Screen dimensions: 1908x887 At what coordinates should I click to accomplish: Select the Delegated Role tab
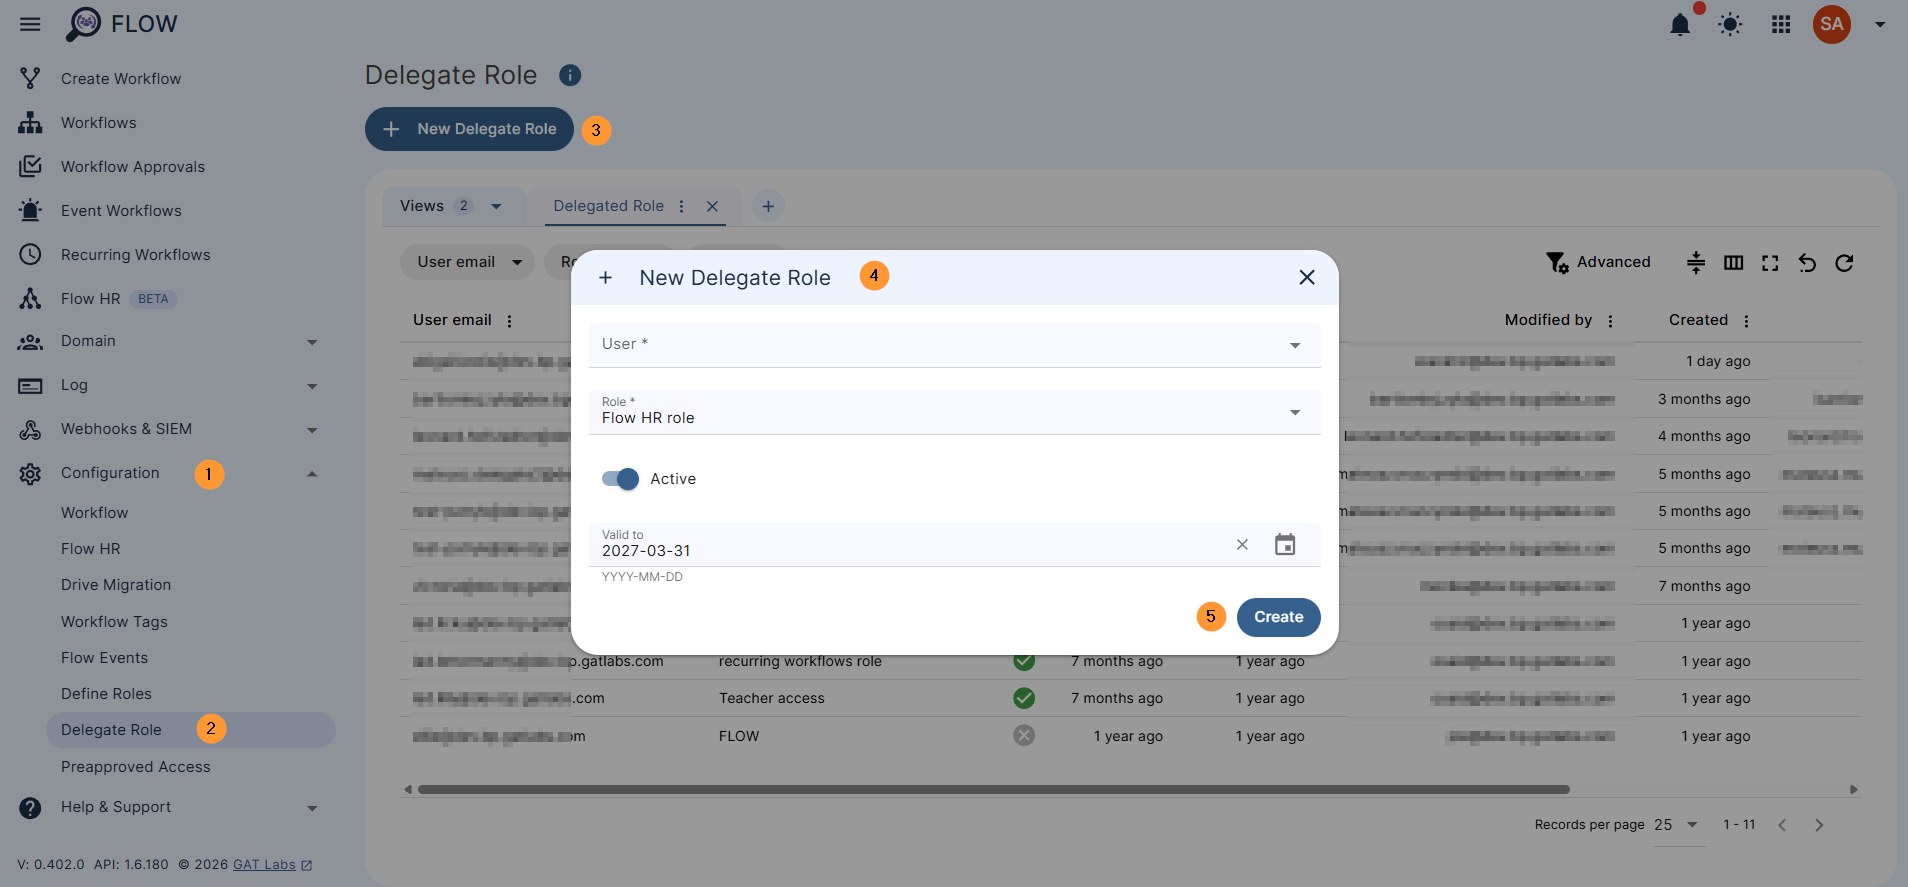coord(608,206)
